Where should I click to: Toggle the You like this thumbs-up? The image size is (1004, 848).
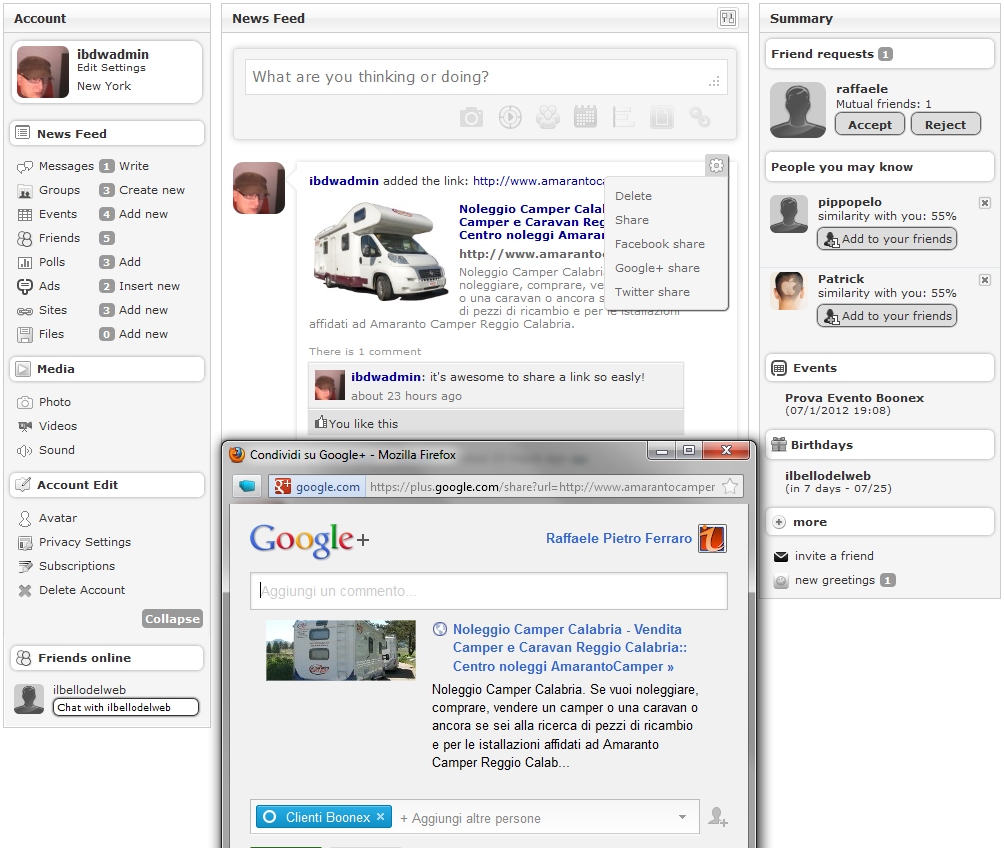pyautogui.click(x=321, y=423)
